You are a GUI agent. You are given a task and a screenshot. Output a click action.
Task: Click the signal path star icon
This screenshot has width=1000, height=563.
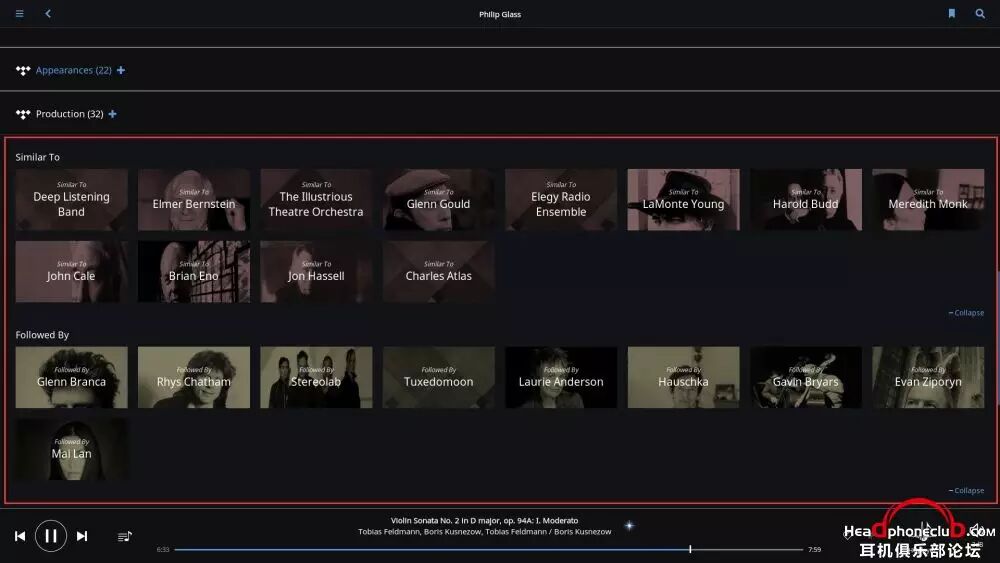[x=629, y=526]
